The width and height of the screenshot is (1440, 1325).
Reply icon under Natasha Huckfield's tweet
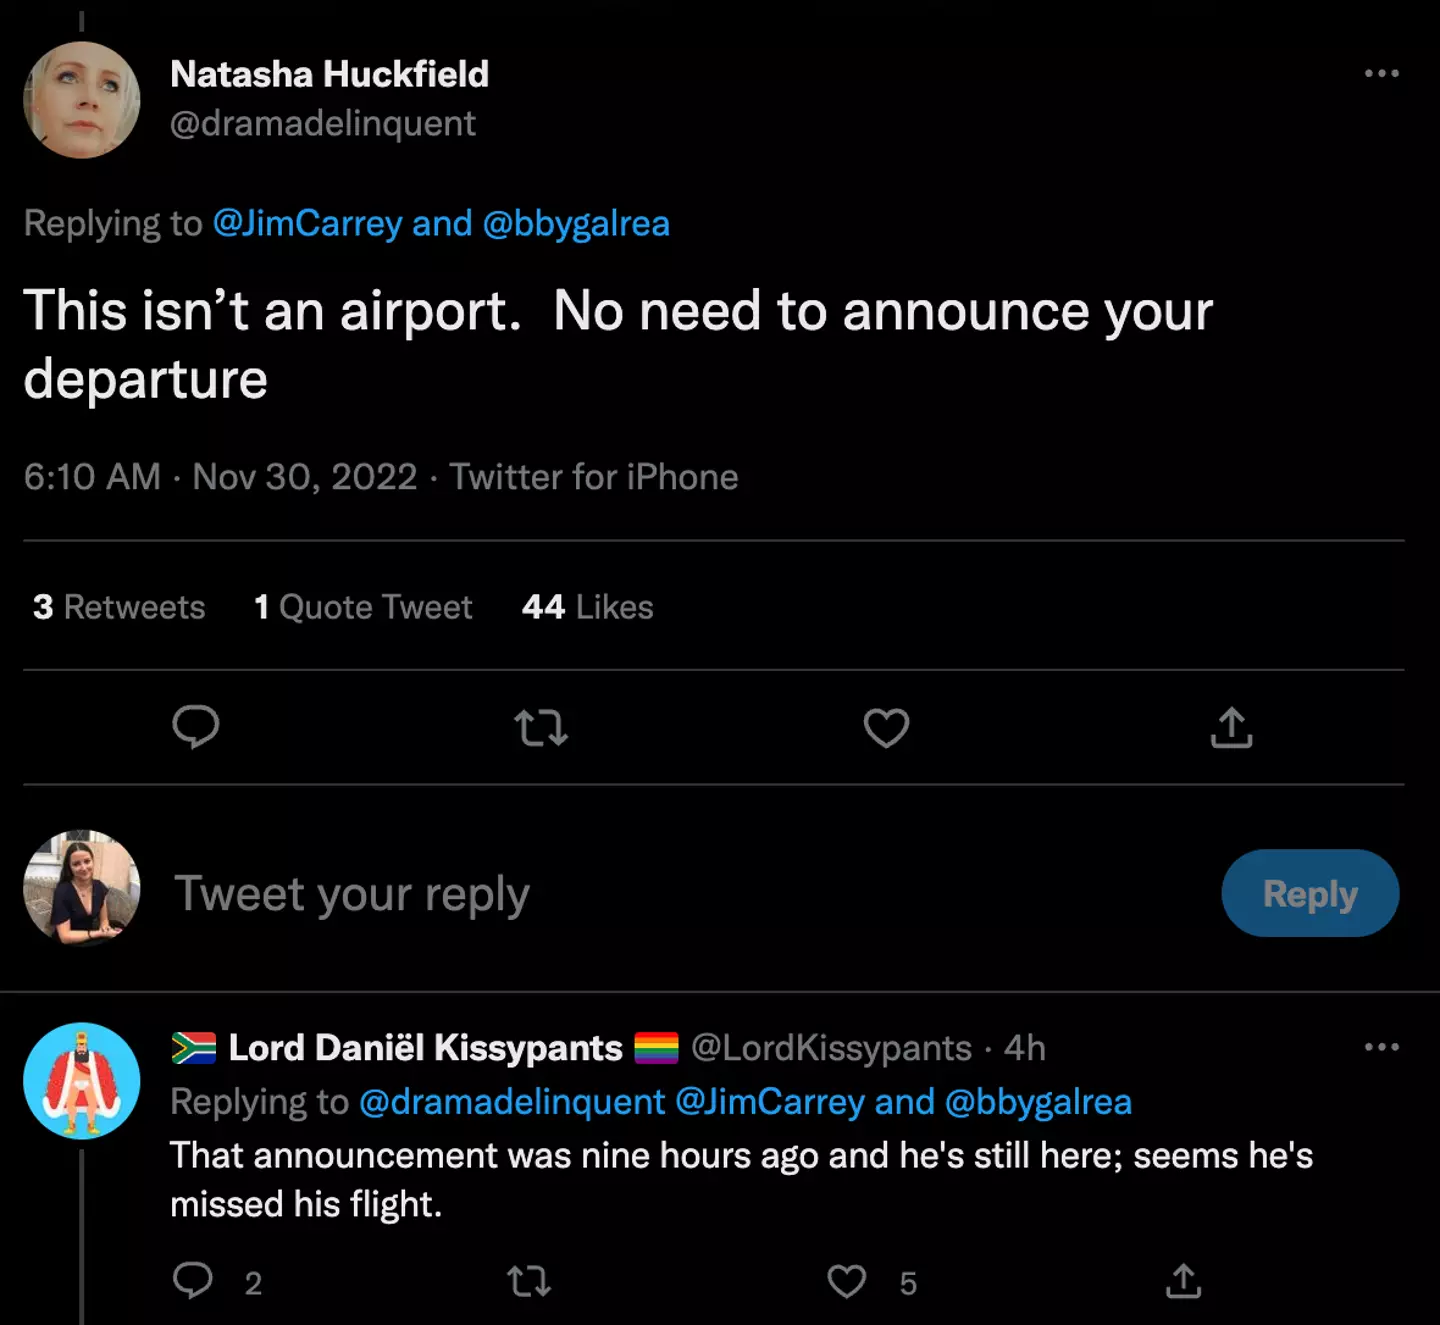[195, 727]
